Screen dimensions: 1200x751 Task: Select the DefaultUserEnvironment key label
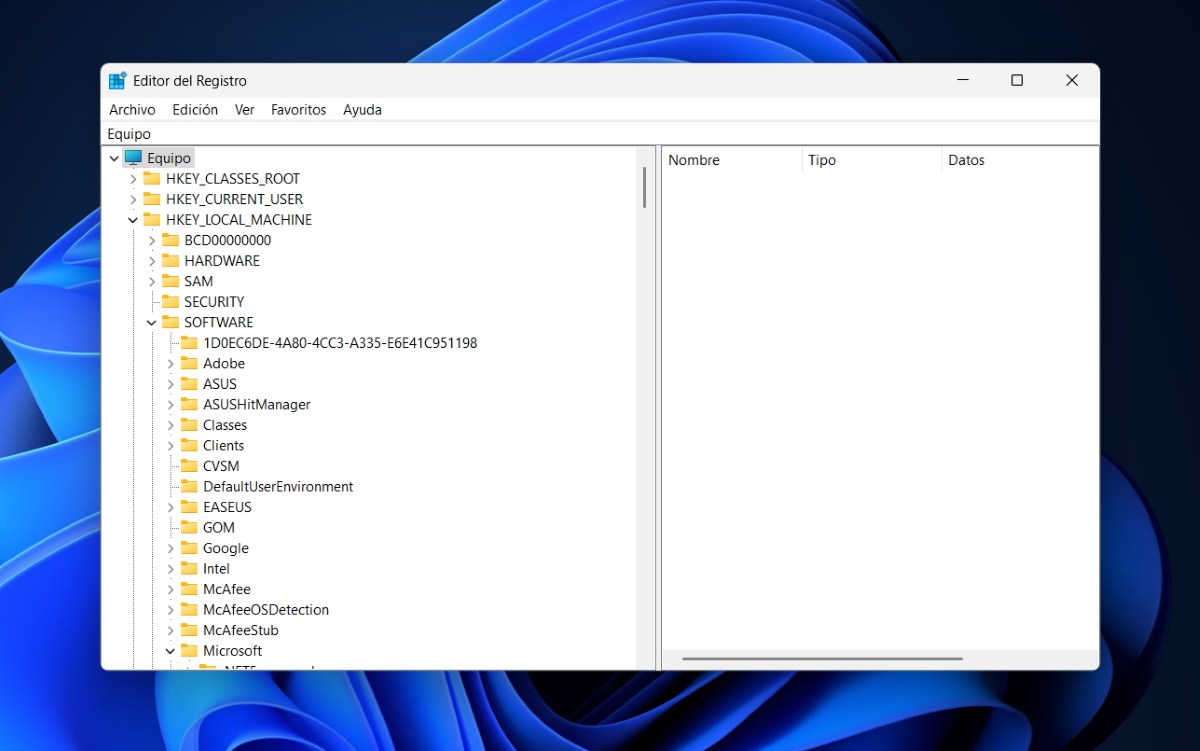tap(278, 487)
